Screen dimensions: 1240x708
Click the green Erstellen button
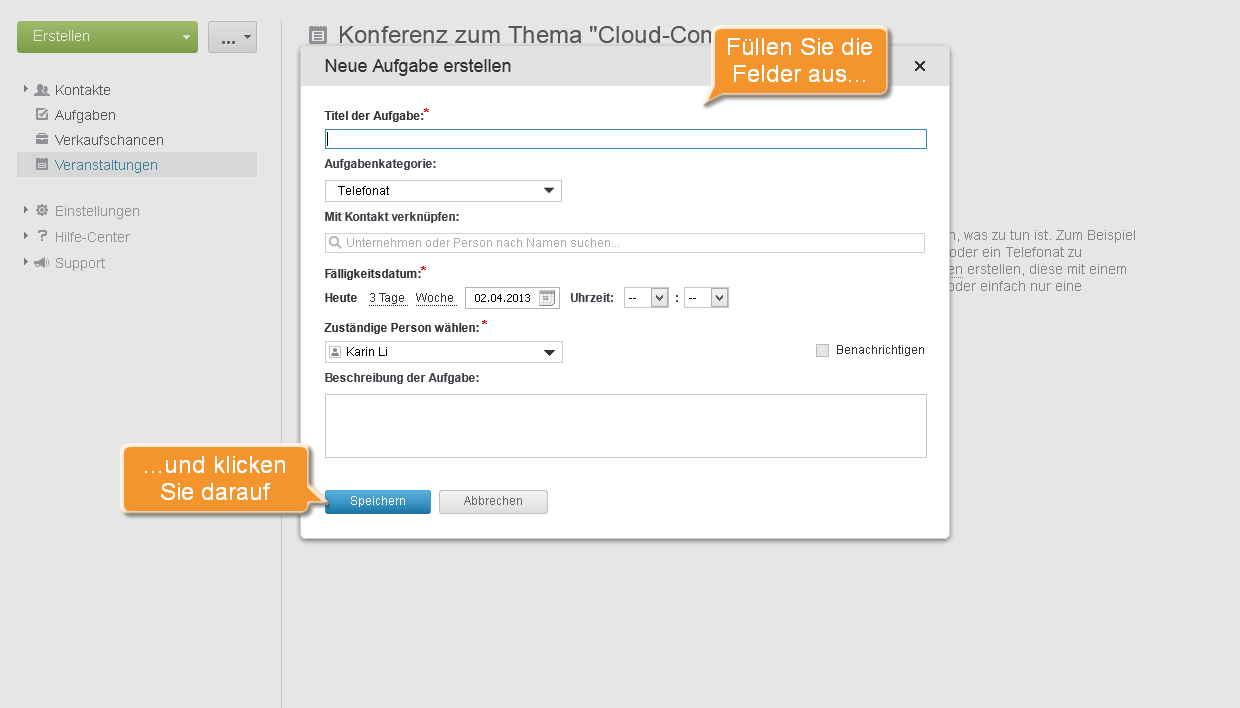[x=107, y=37]
